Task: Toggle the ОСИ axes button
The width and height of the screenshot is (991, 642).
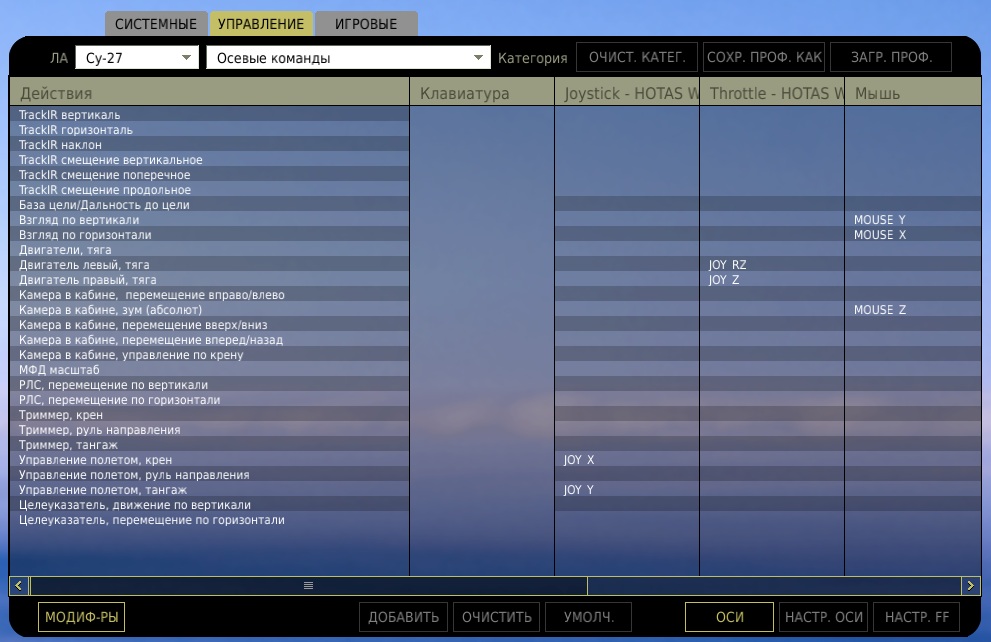Action: point(729,617)
